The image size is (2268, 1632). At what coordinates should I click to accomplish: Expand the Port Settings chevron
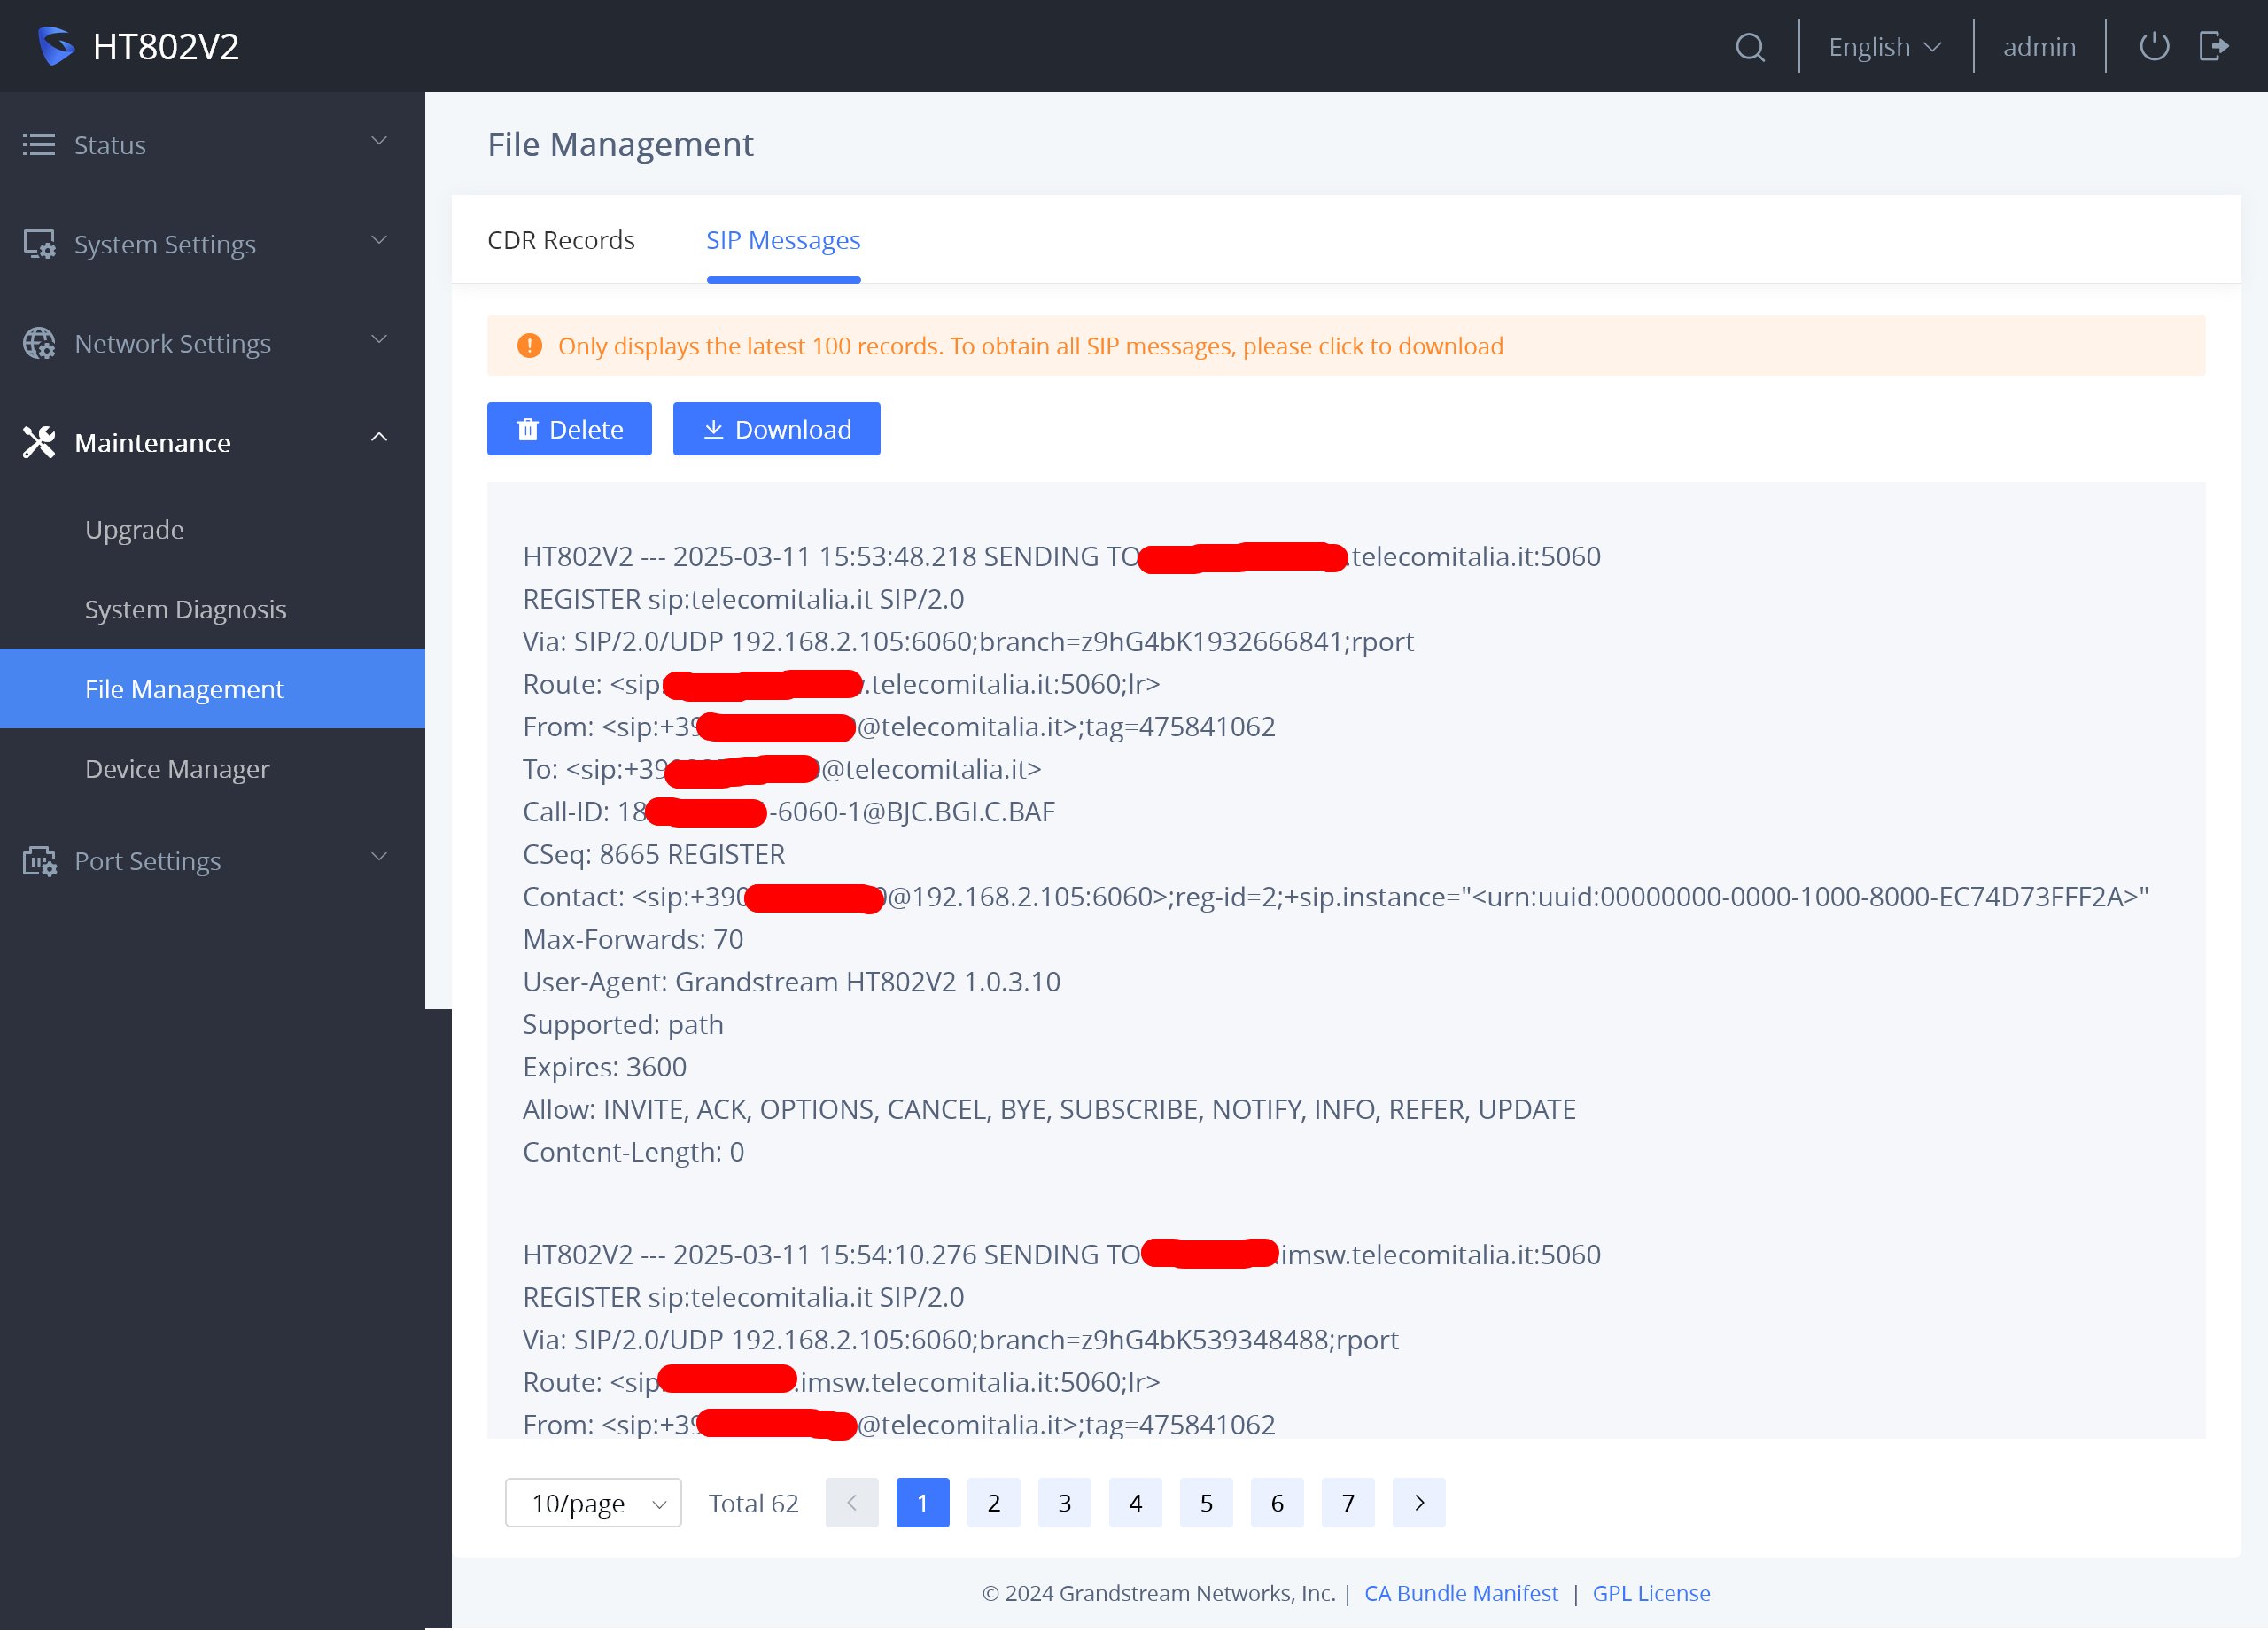(379, 856)
